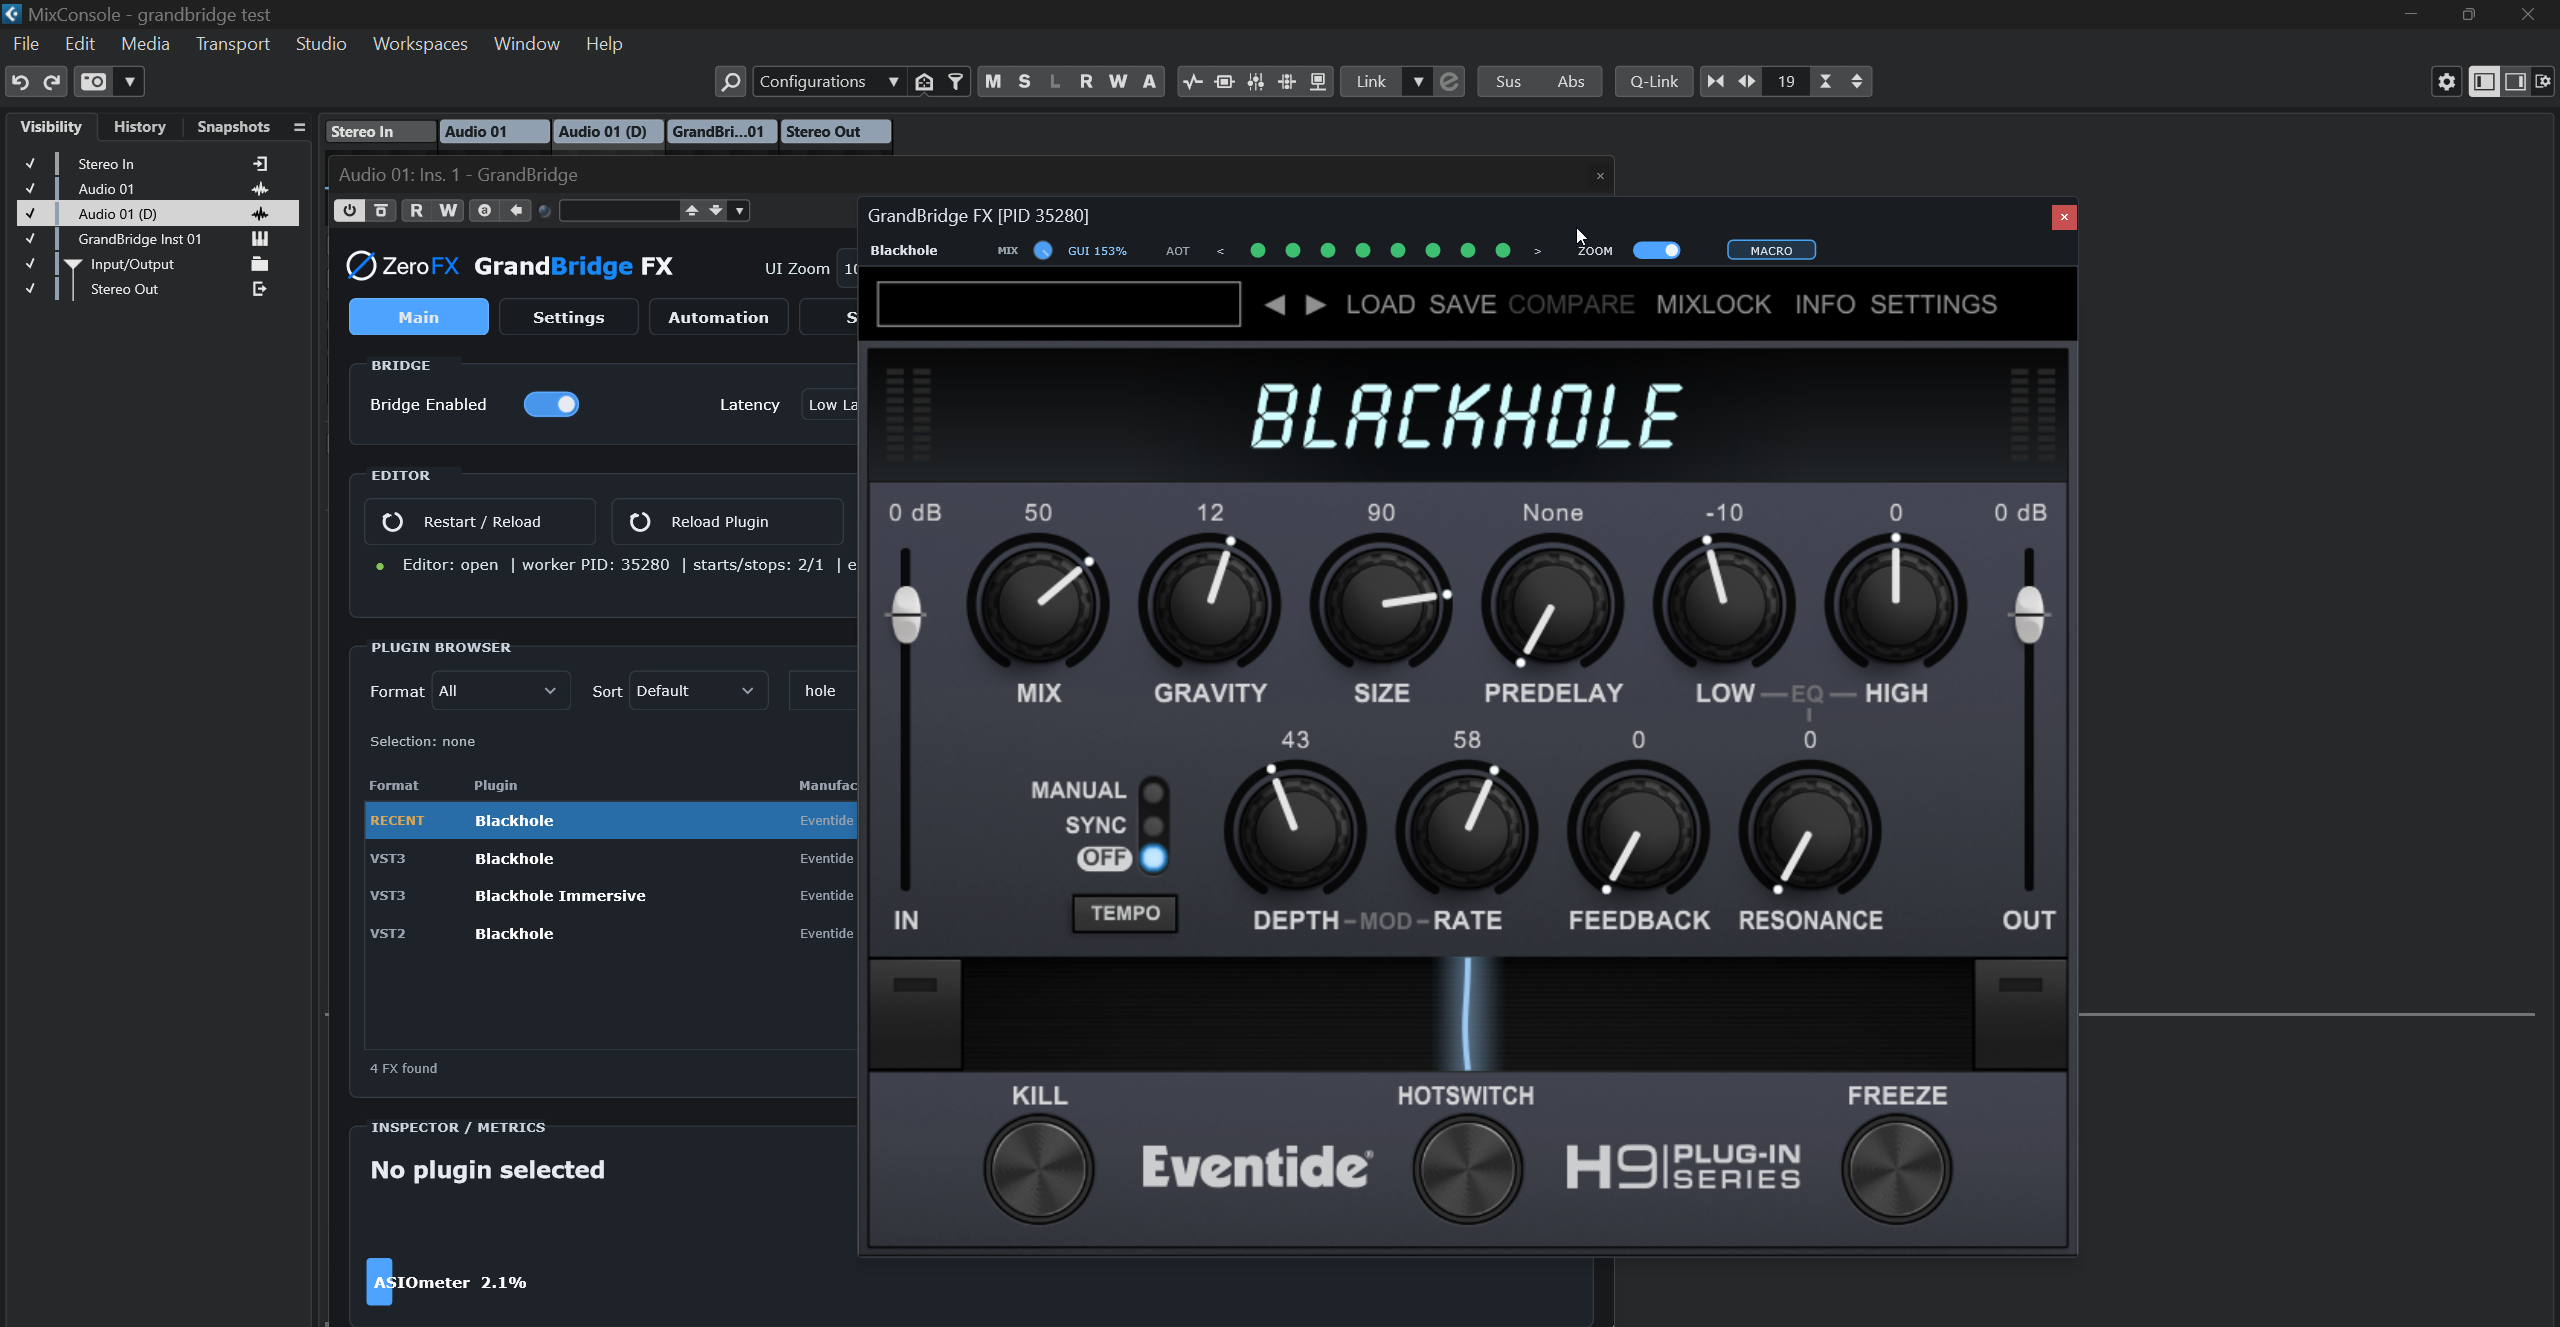Click the camera snapshot icon
2560x1327 pixels.
[x=94, y=82]
